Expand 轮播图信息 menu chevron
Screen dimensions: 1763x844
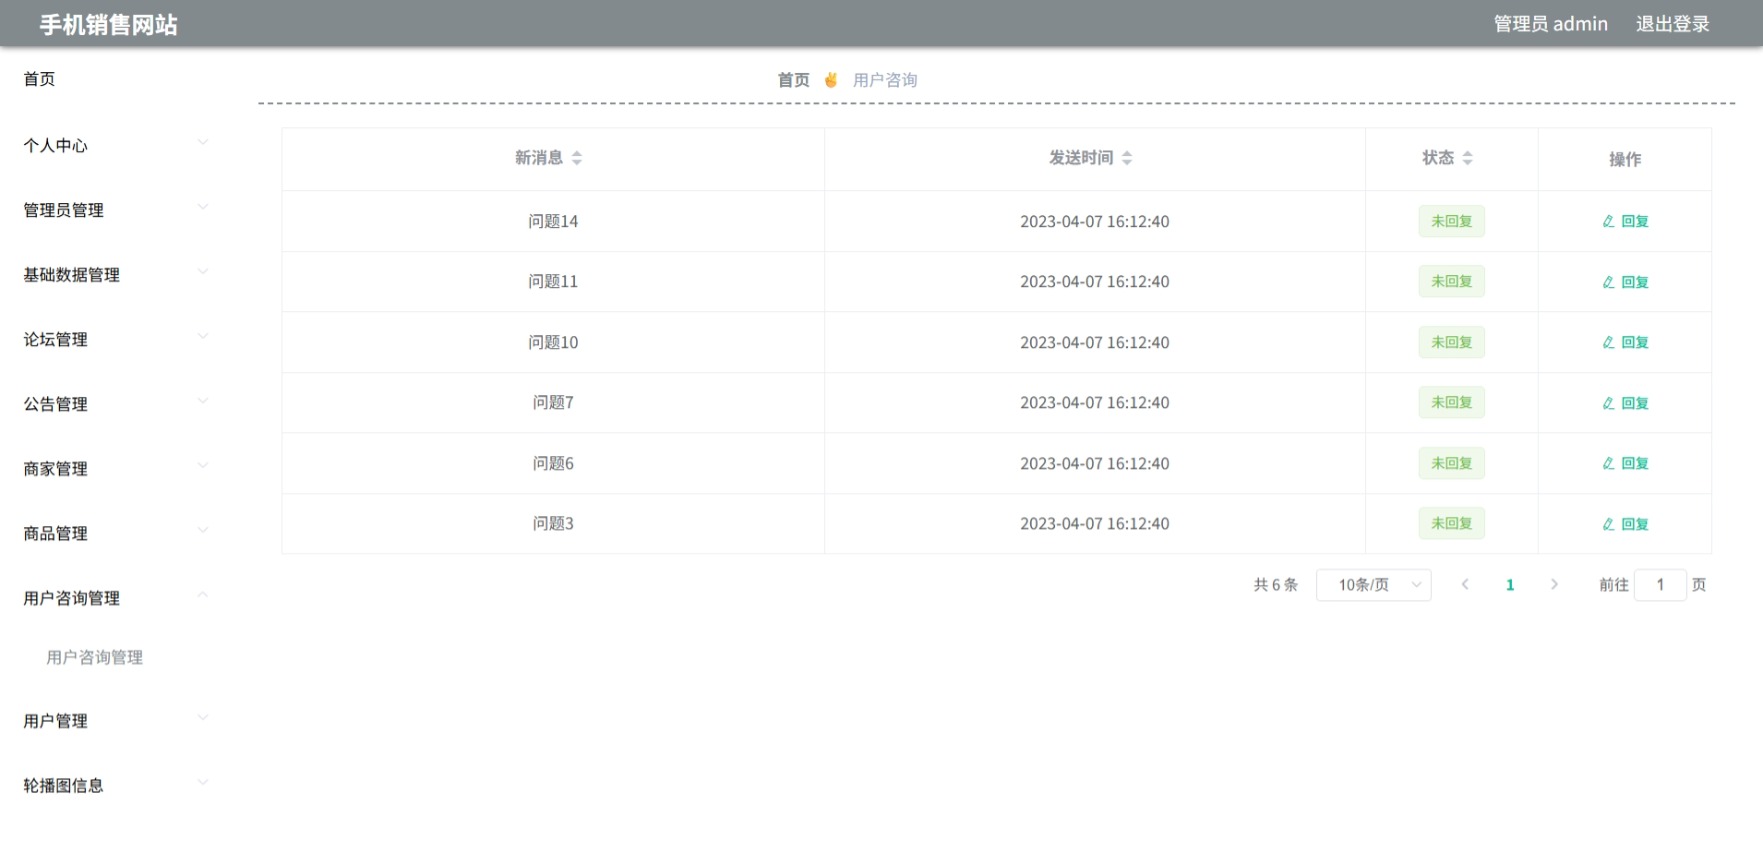tap(203, 783)
